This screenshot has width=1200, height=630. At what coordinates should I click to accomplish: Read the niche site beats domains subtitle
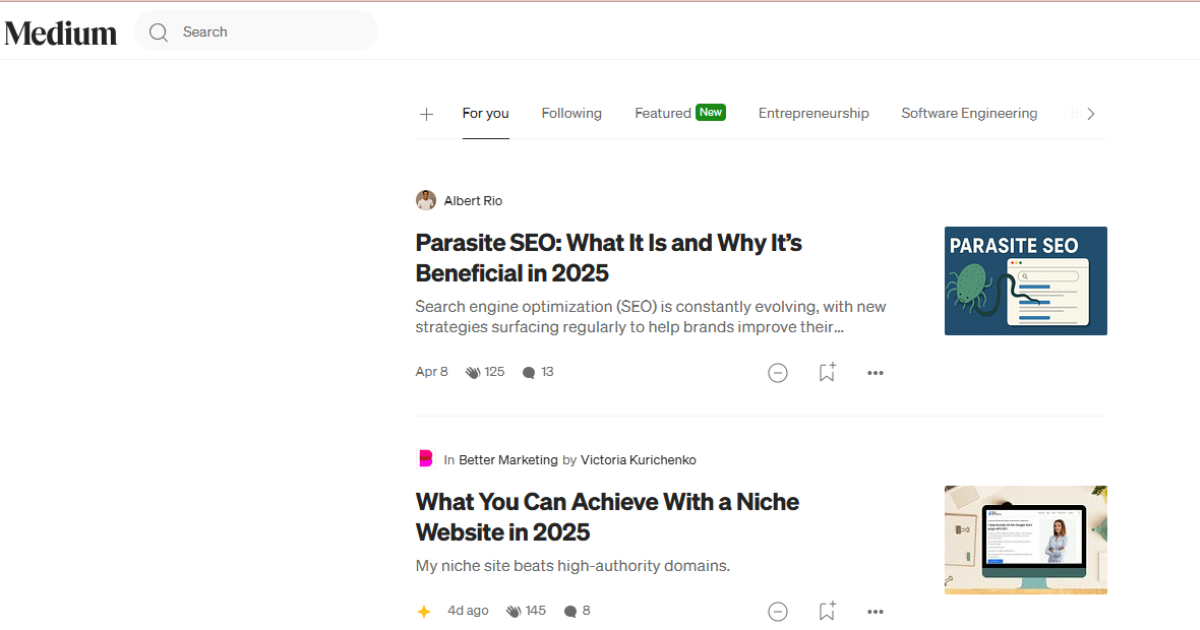(x=573, y=566)
